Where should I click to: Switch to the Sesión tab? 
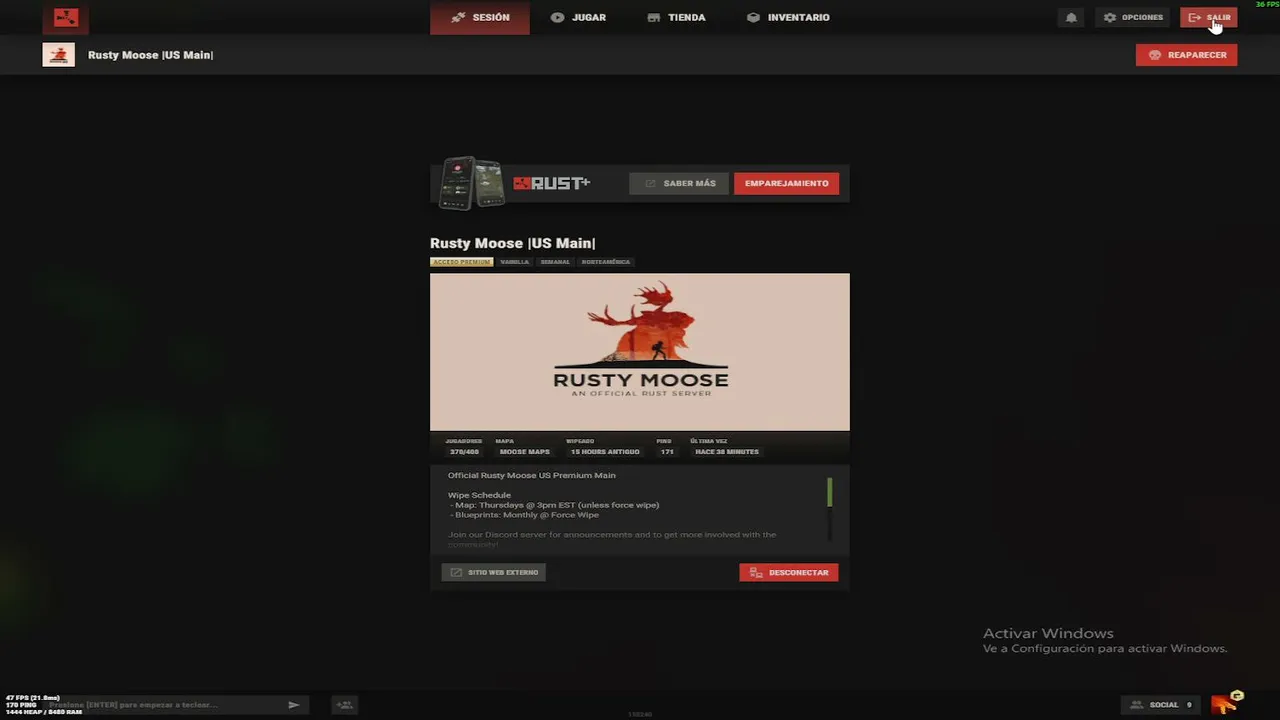pyautogui.click(x=480, y=17)
